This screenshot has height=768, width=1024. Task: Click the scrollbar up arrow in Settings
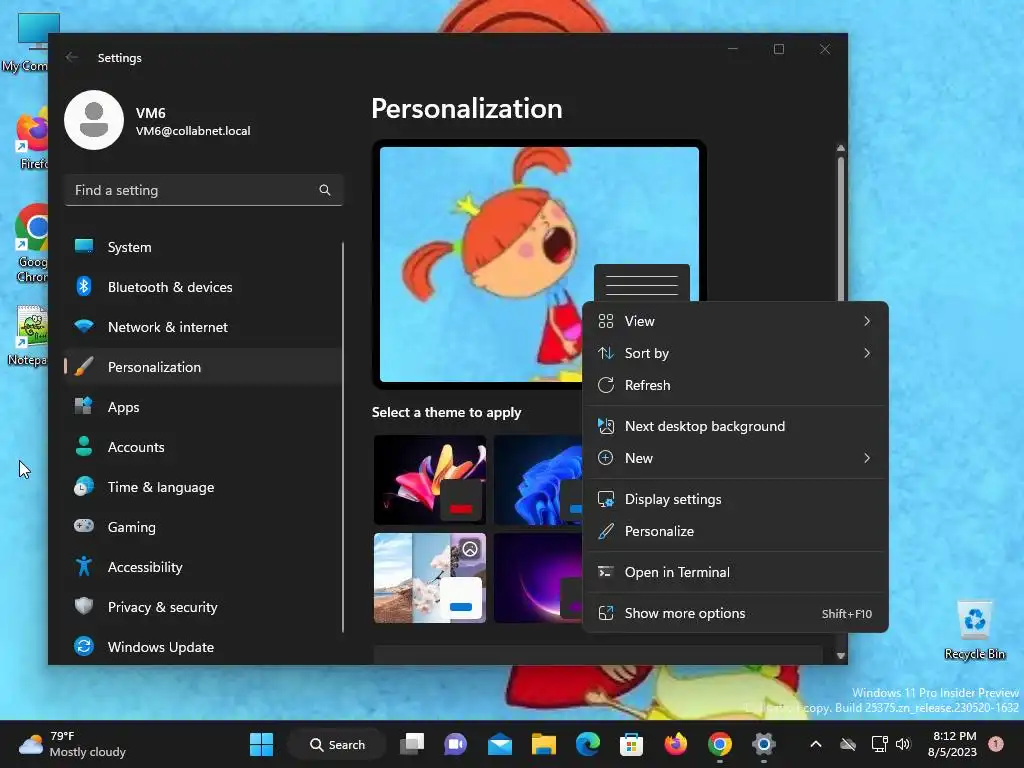(840, 148)
